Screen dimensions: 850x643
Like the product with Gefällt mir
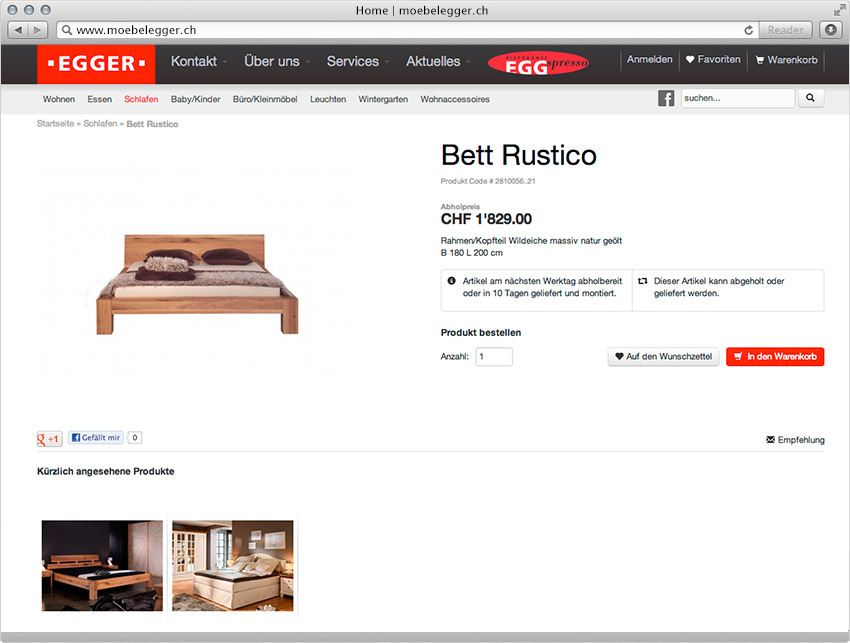[x=96, y=438]
